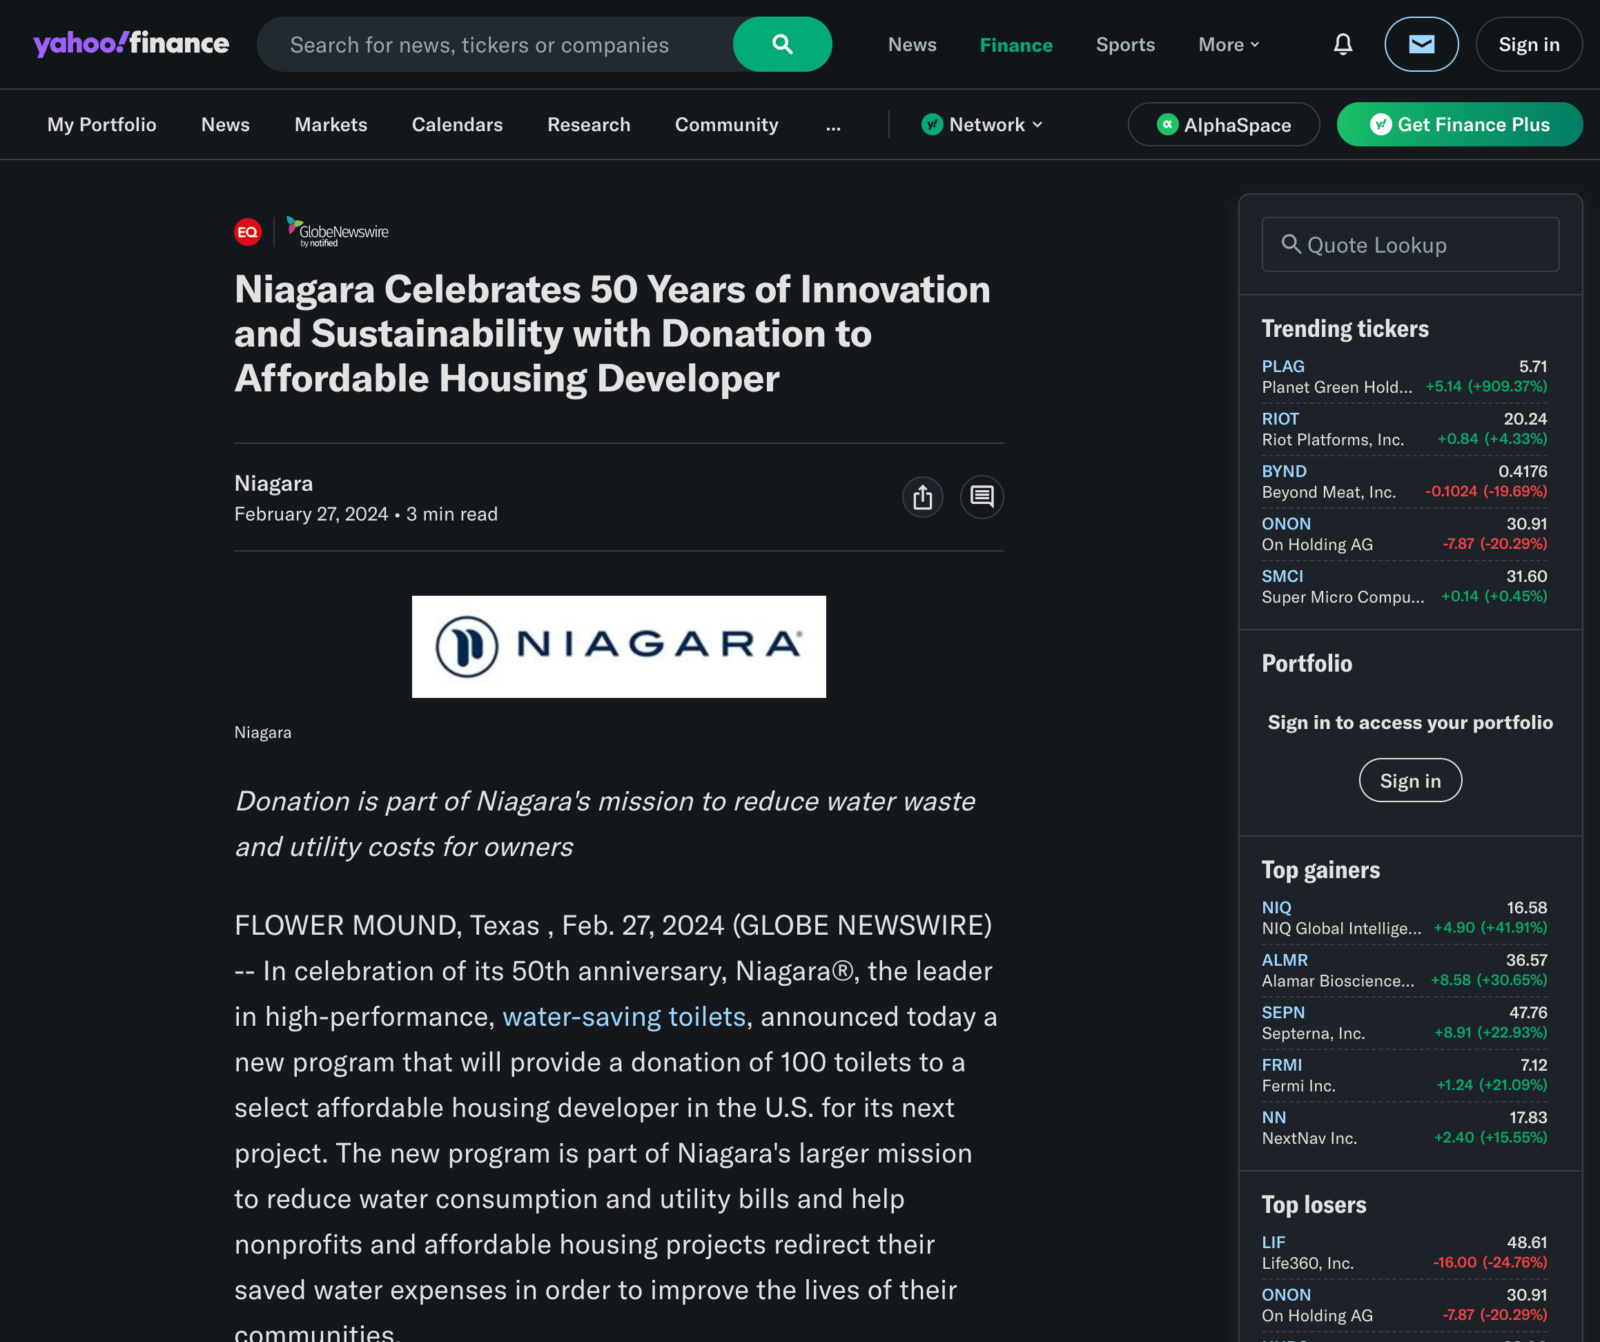This screenshot has height=1342, width=1600.
Task: Share the article via share icon
Action: (x=923, y=497)
